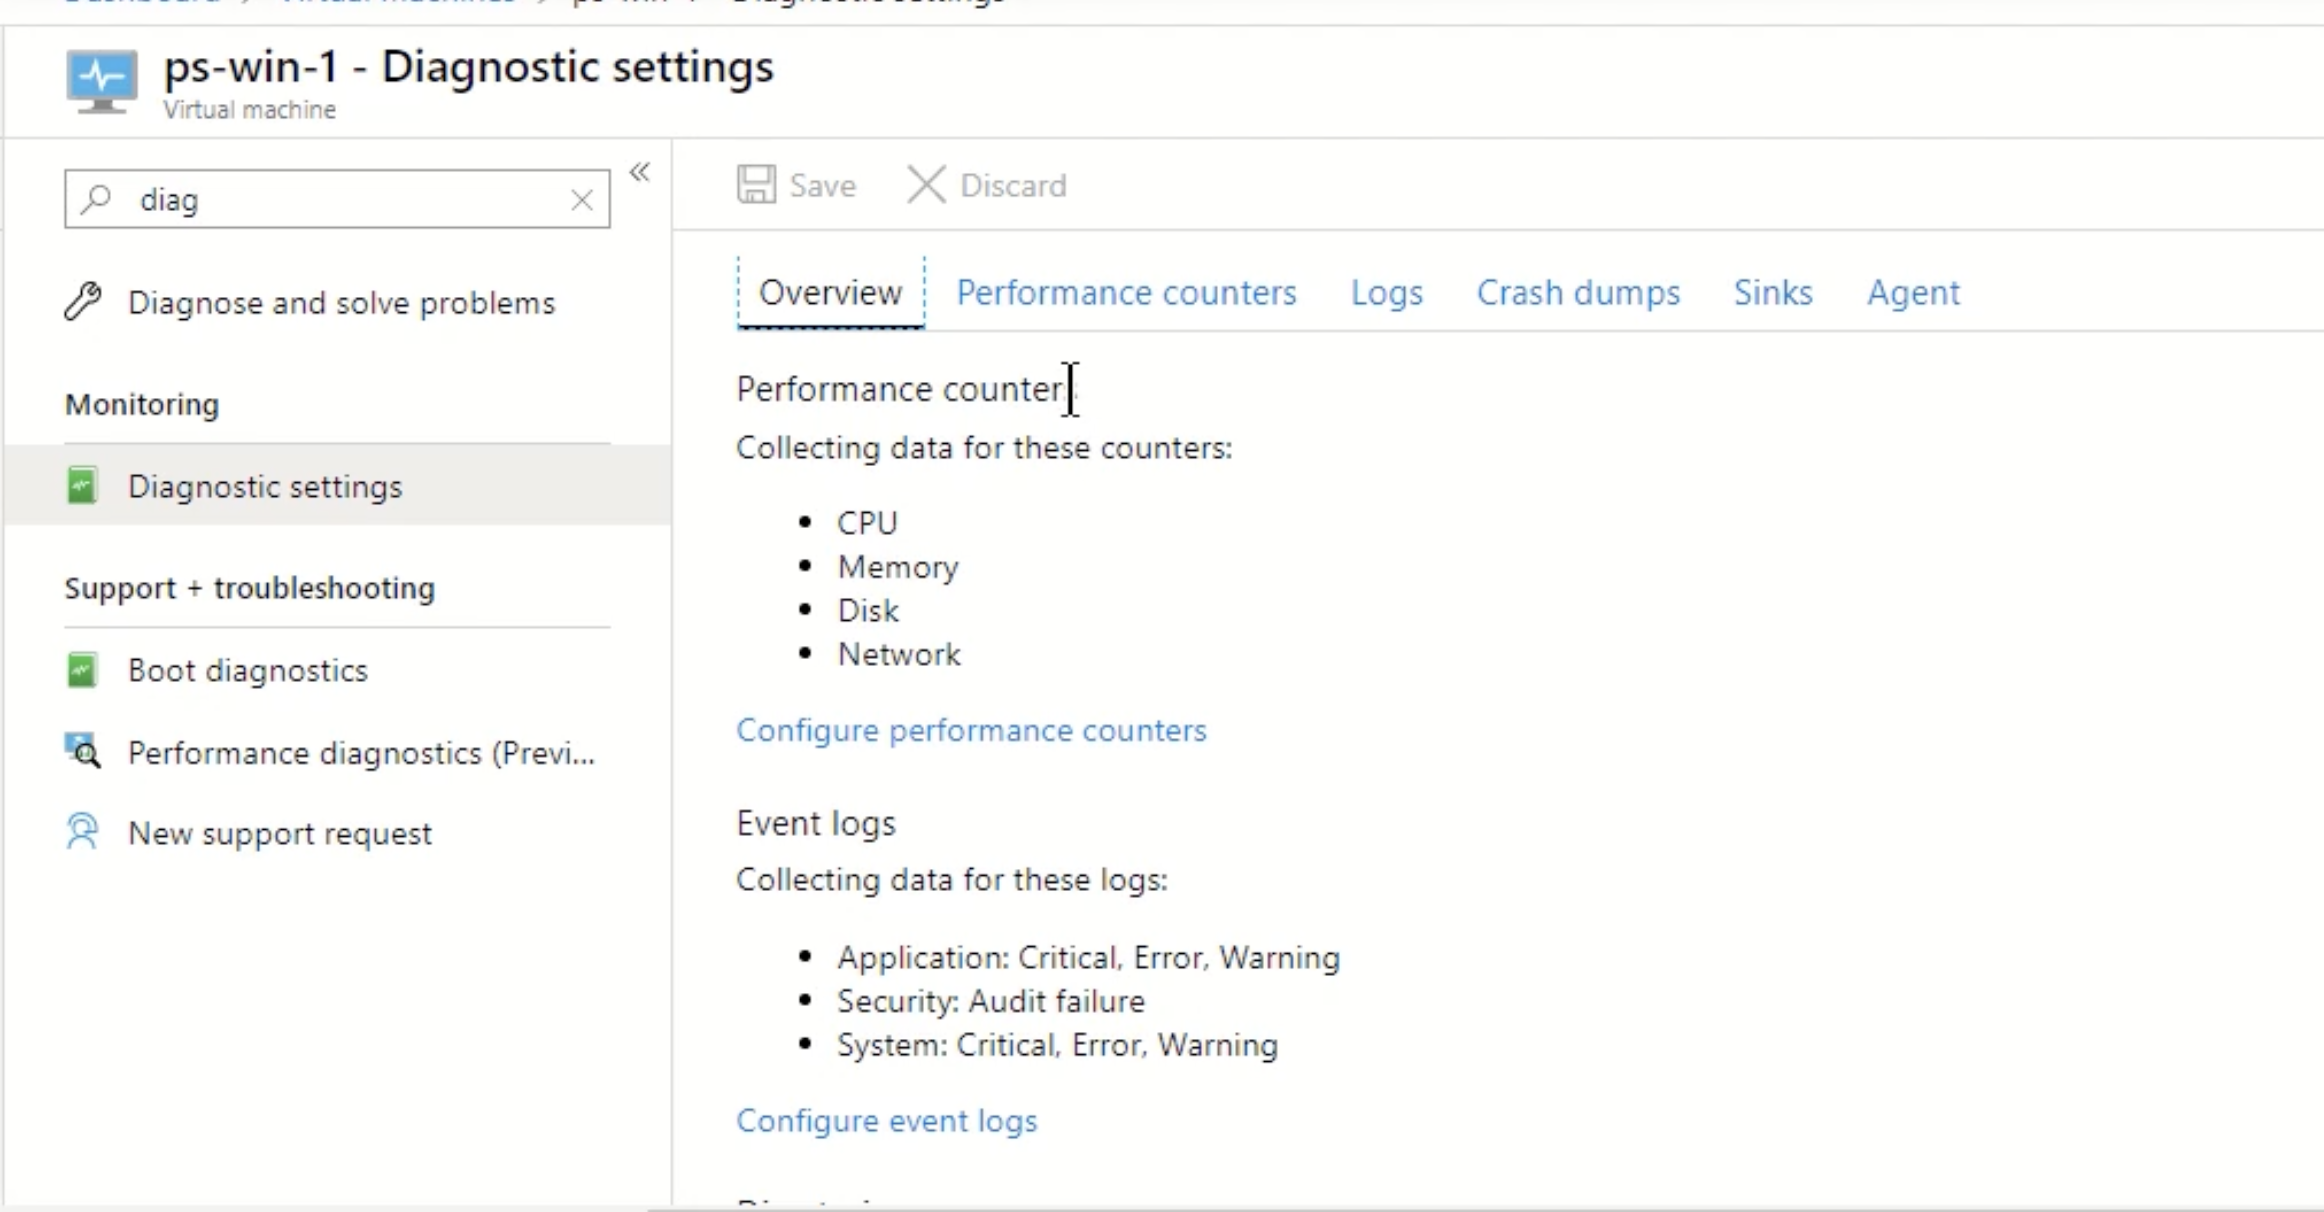Viewport: 2324px width, 1212px height.
Task: Select Diagnostic settings in Monitoring
Action: tap(338, 486)
